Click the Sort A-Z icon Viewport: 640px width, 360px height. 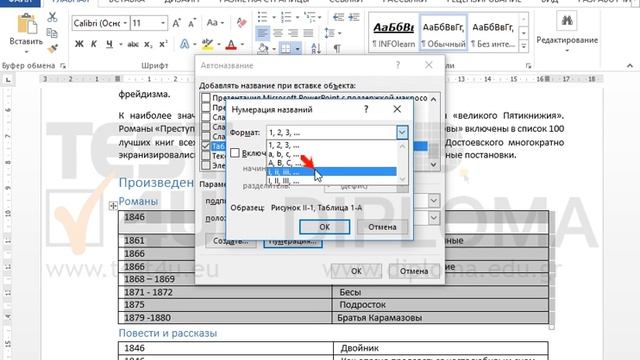tap(316, 49)
